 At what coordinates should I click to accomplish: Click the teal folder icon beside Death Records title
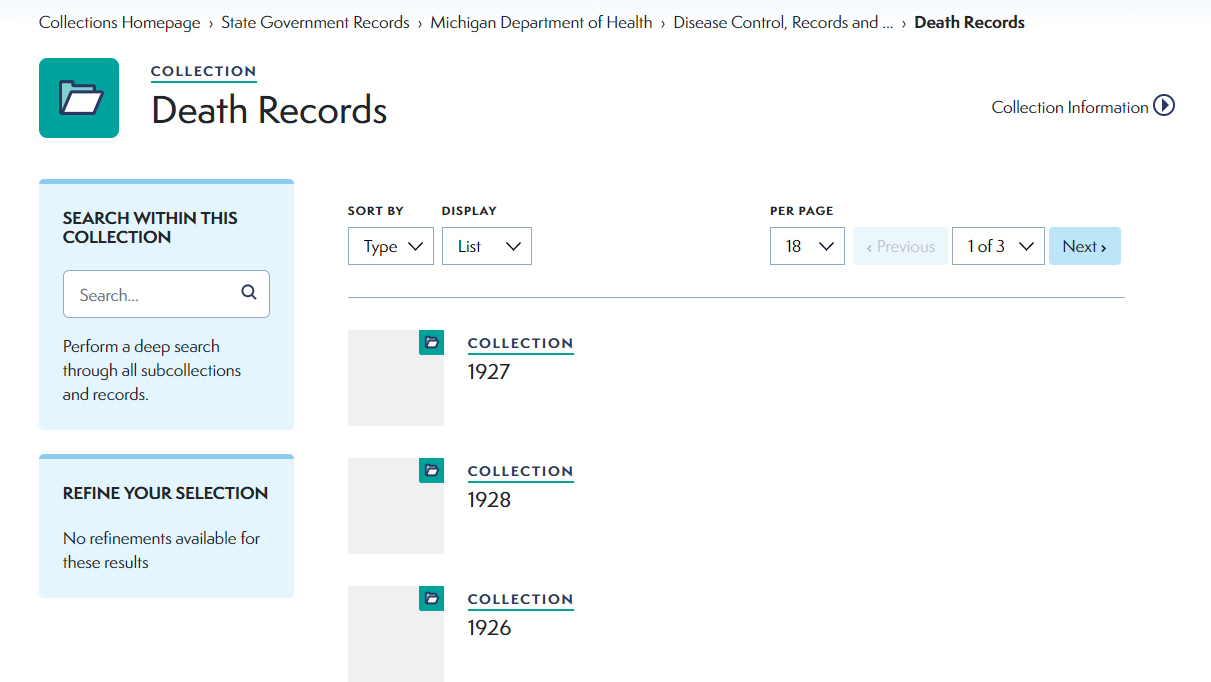[x=78, y=97]
